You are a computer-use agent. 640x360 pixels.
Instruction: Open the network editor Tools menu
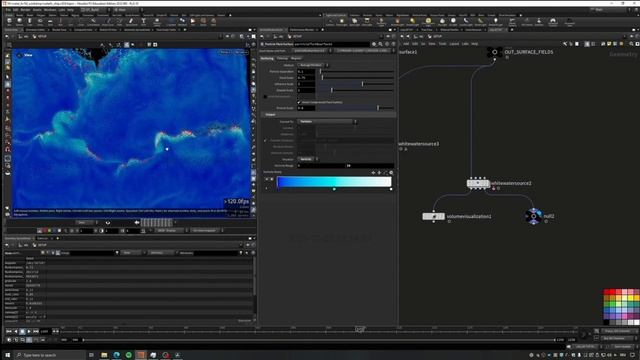tap(442, 44)
